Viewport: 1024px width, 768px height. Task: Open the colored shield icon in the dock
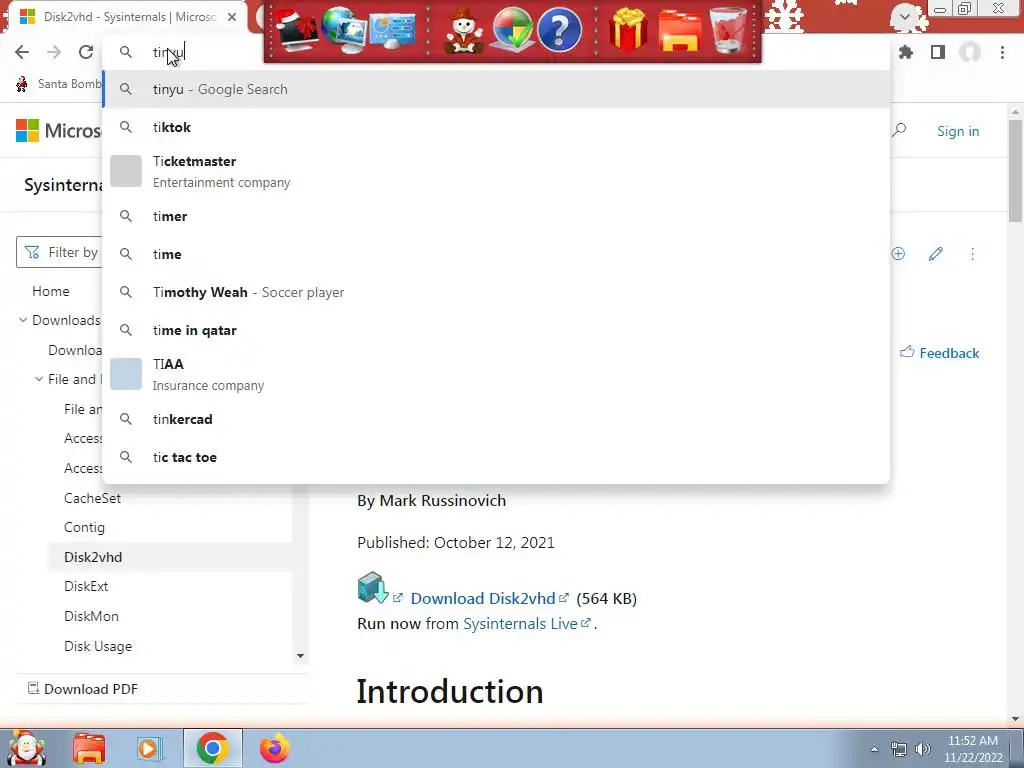point(512,30)
